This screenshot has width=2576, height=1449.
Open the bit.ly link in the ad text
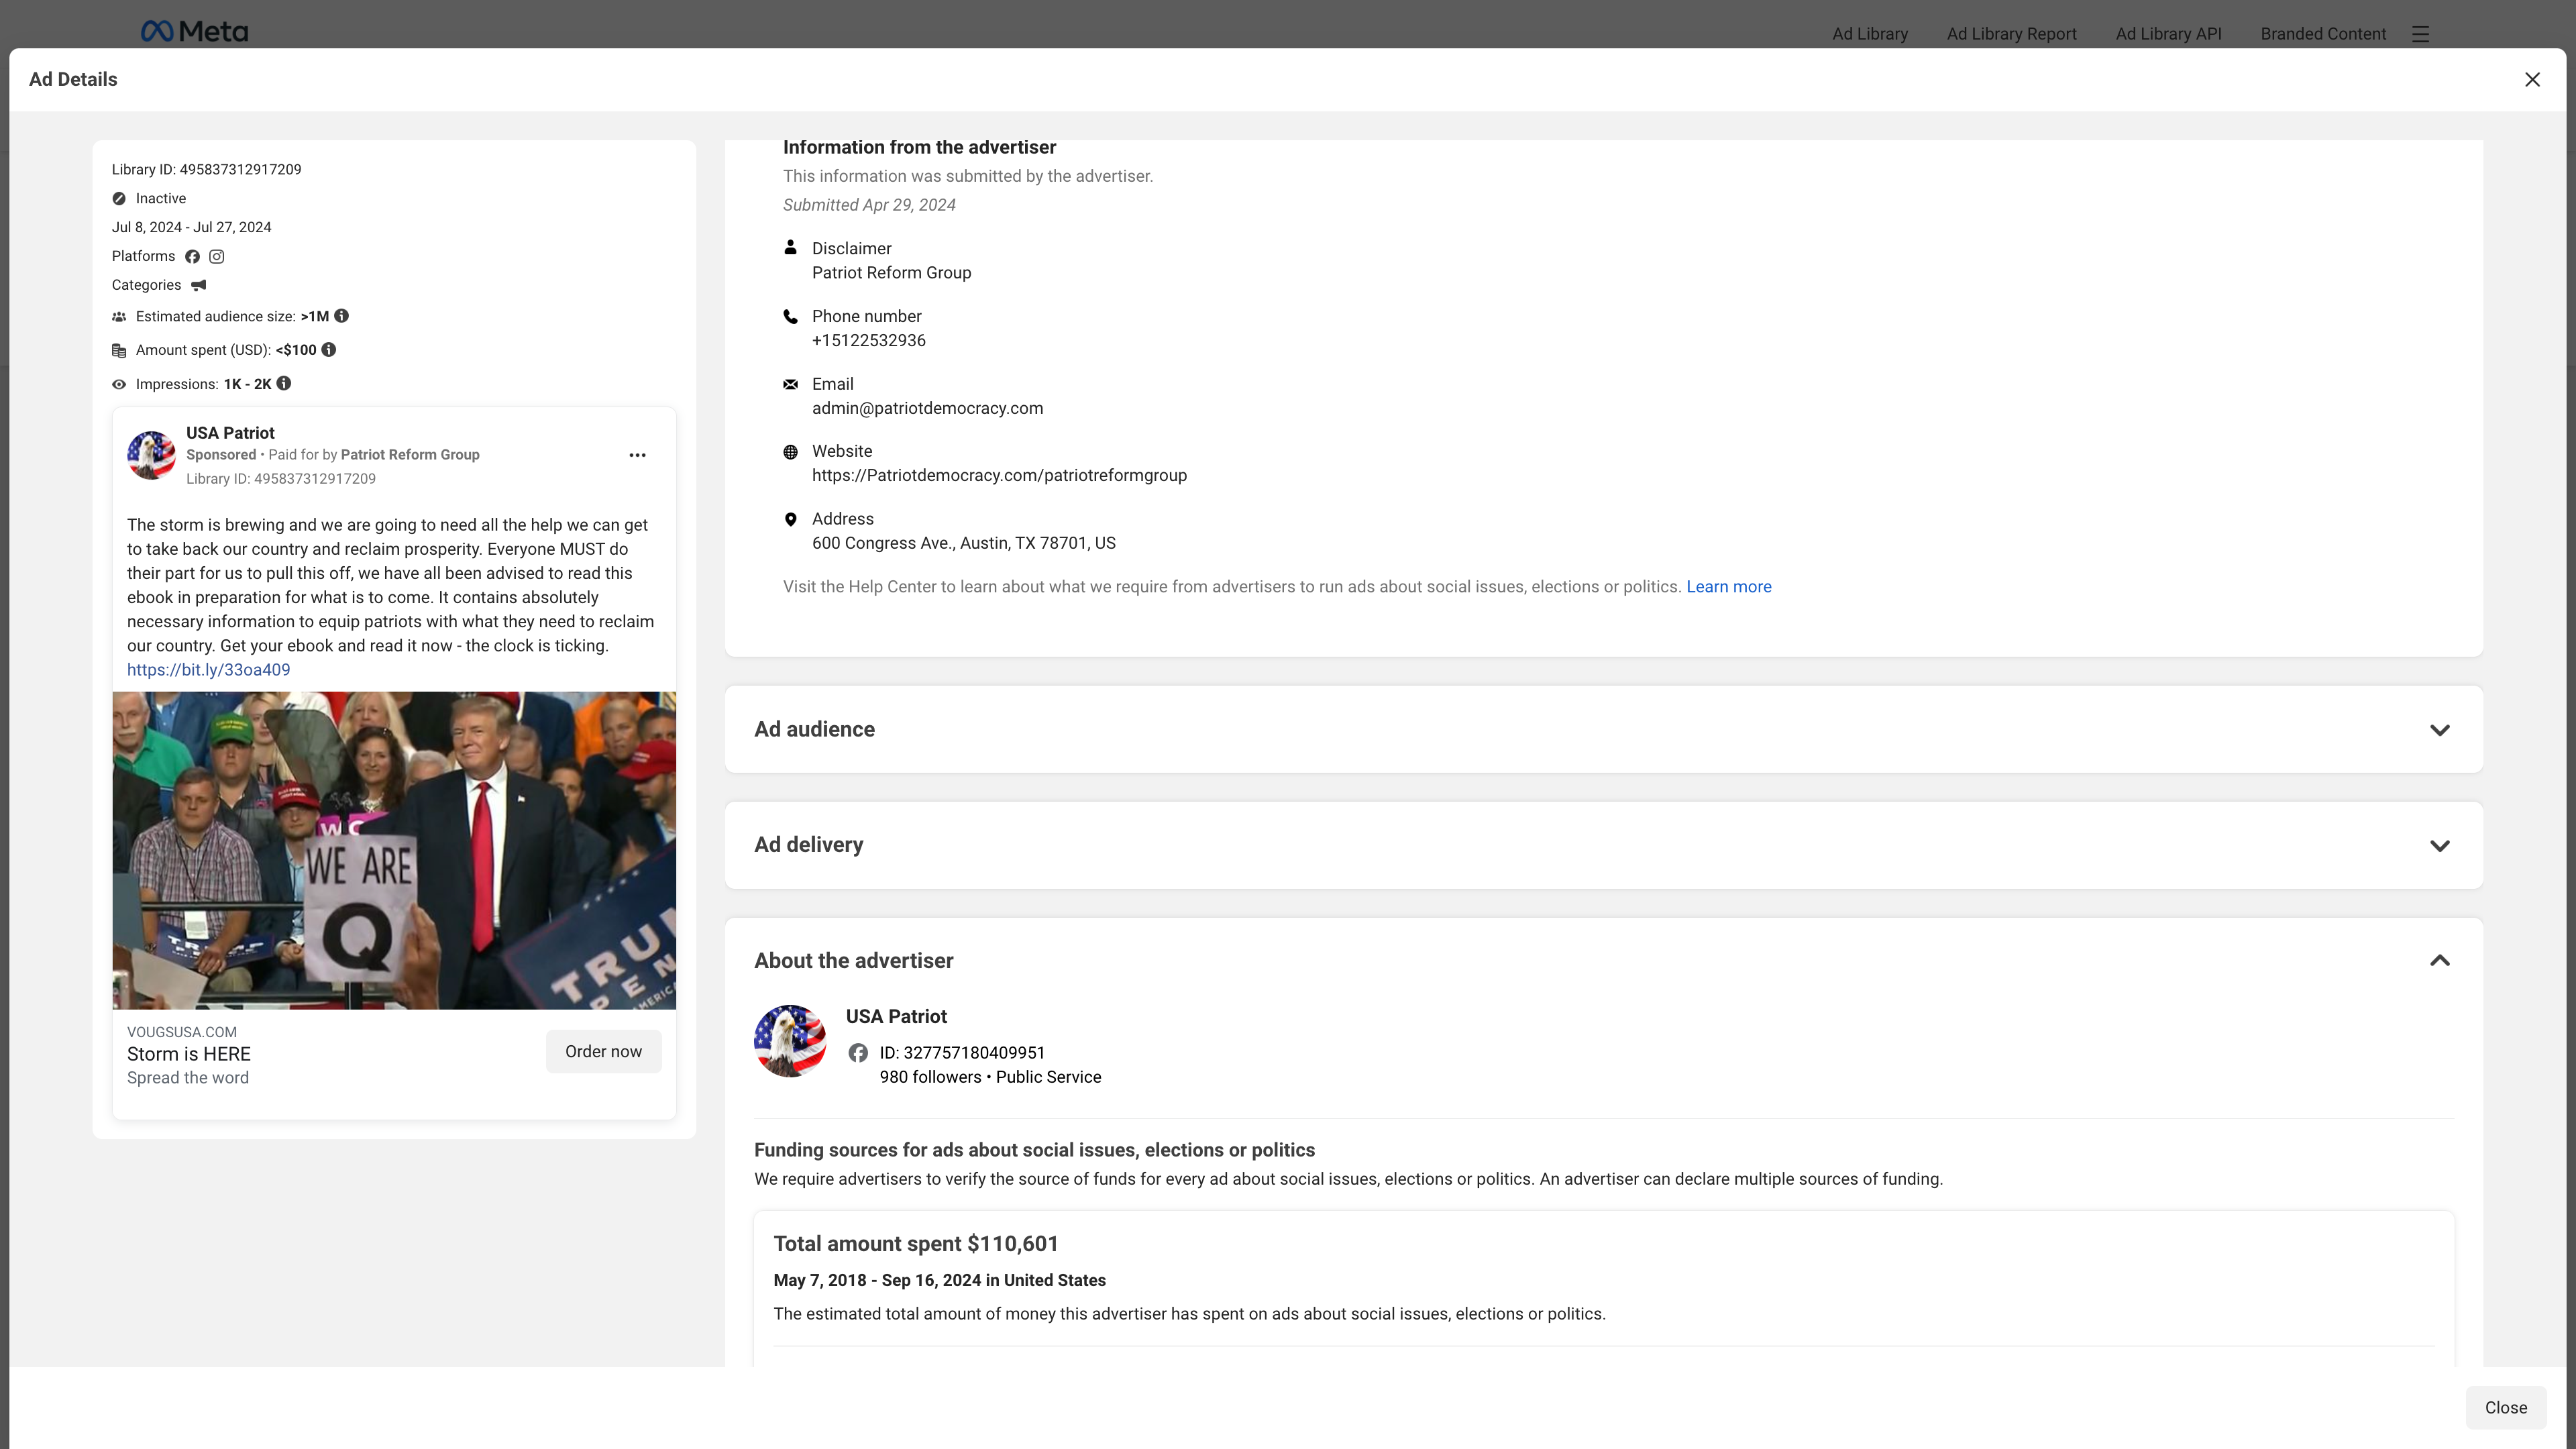[208, 670]
